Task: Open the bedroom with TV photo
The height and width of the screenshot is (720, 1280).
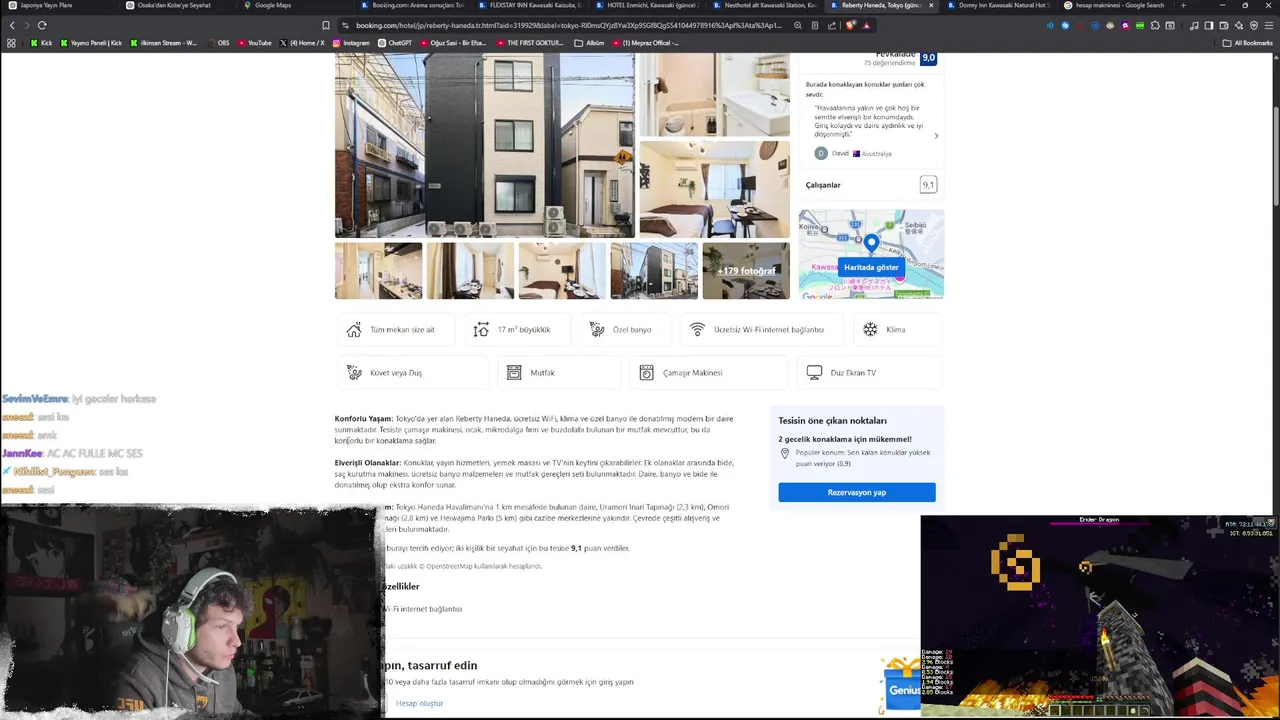Action: [x=714, y=189]
